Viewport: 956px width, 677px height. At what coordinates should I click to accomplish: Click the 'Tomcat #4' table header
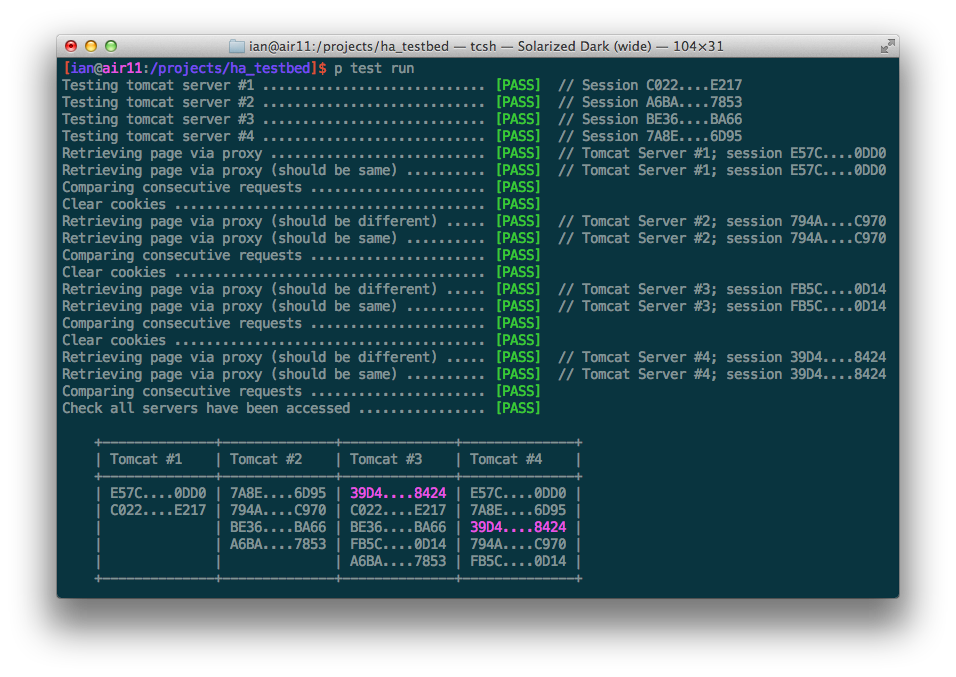click(506, 459)
